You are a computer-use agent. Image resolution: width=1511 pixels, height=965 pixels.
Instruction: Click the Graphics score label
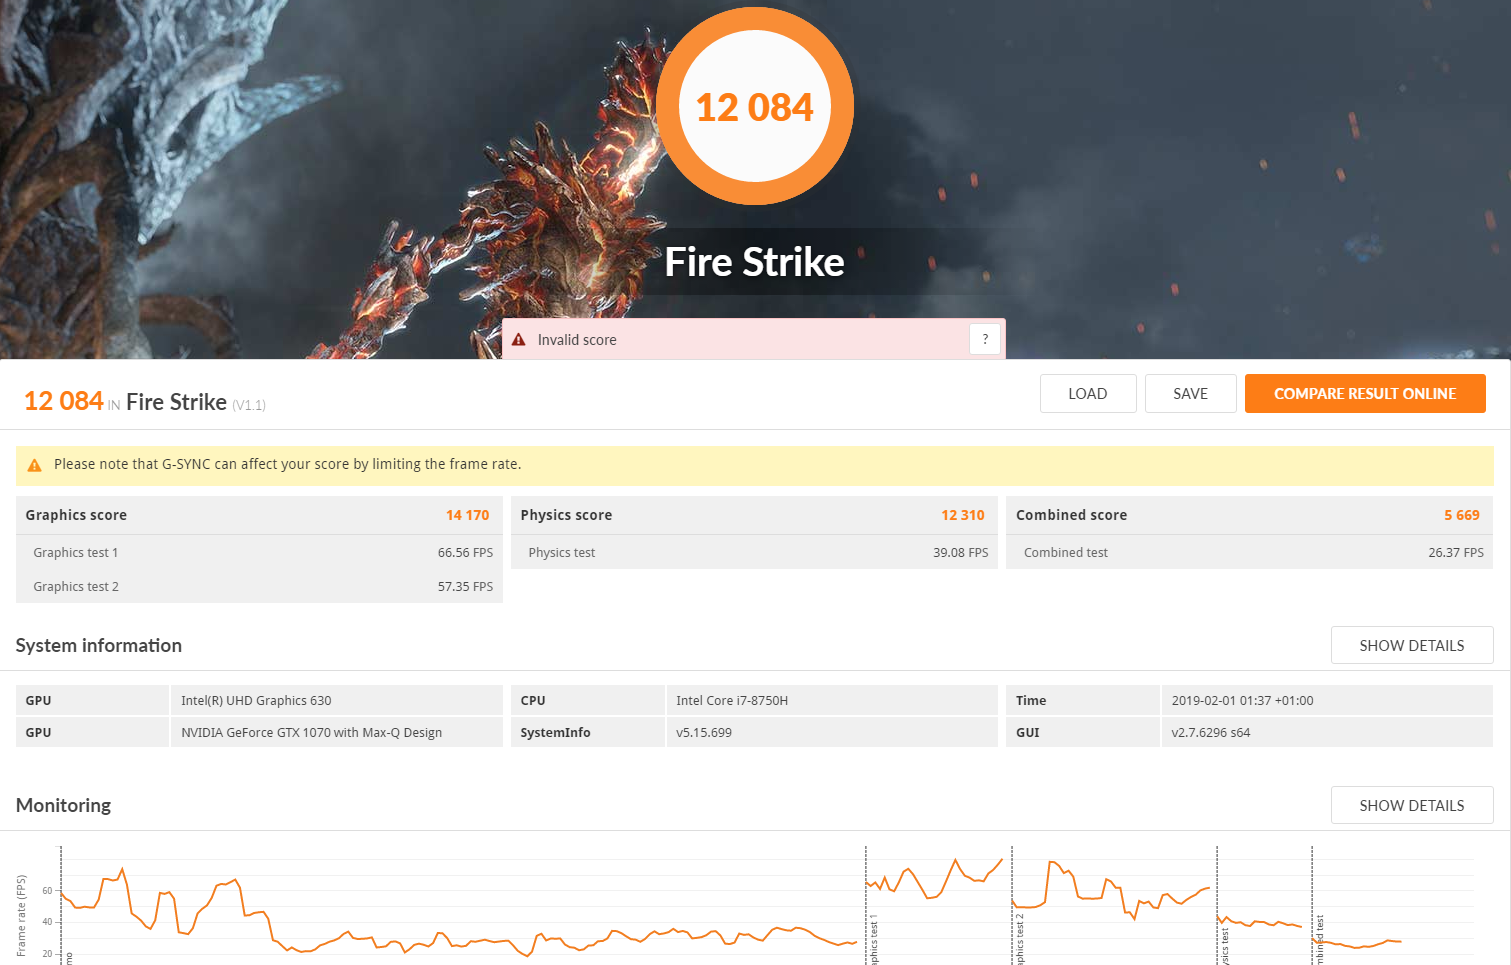(x=76, y=515)
